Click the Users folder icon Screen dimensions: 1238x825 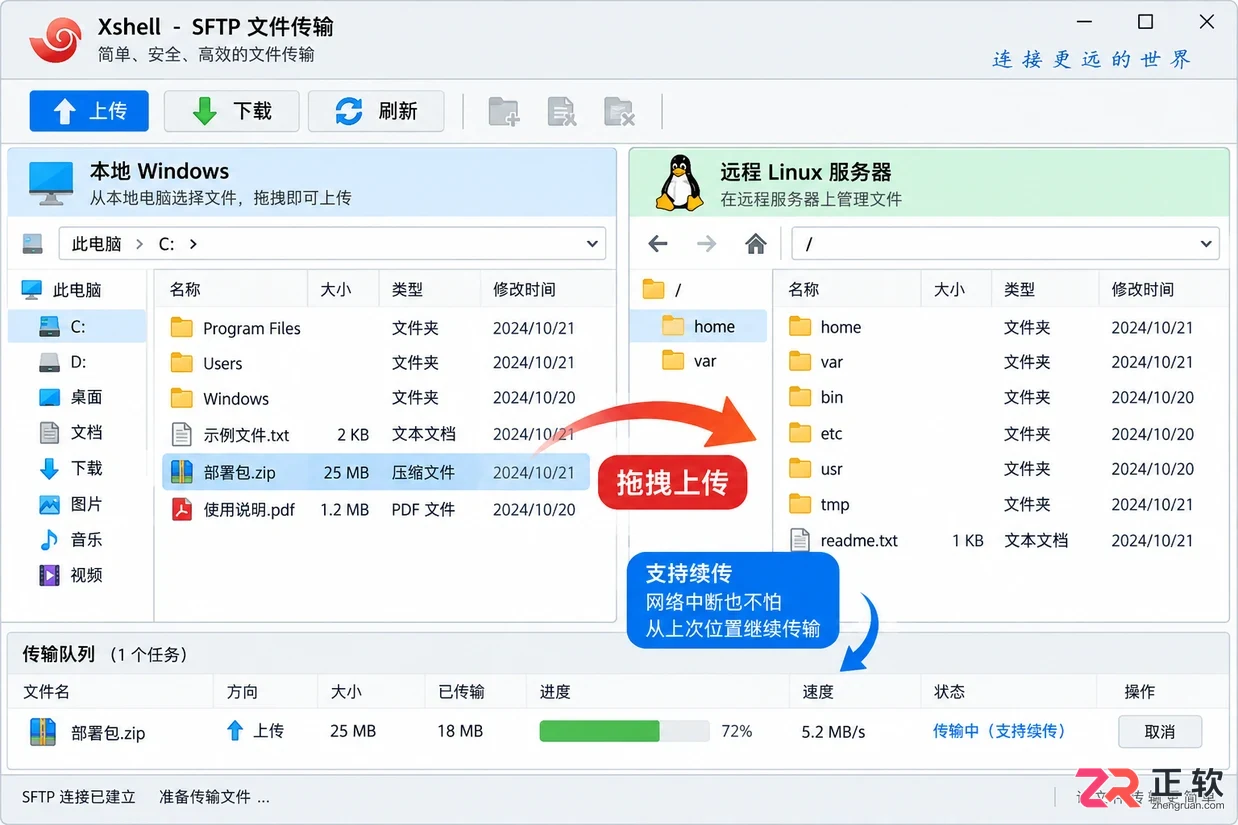point(181,362)
